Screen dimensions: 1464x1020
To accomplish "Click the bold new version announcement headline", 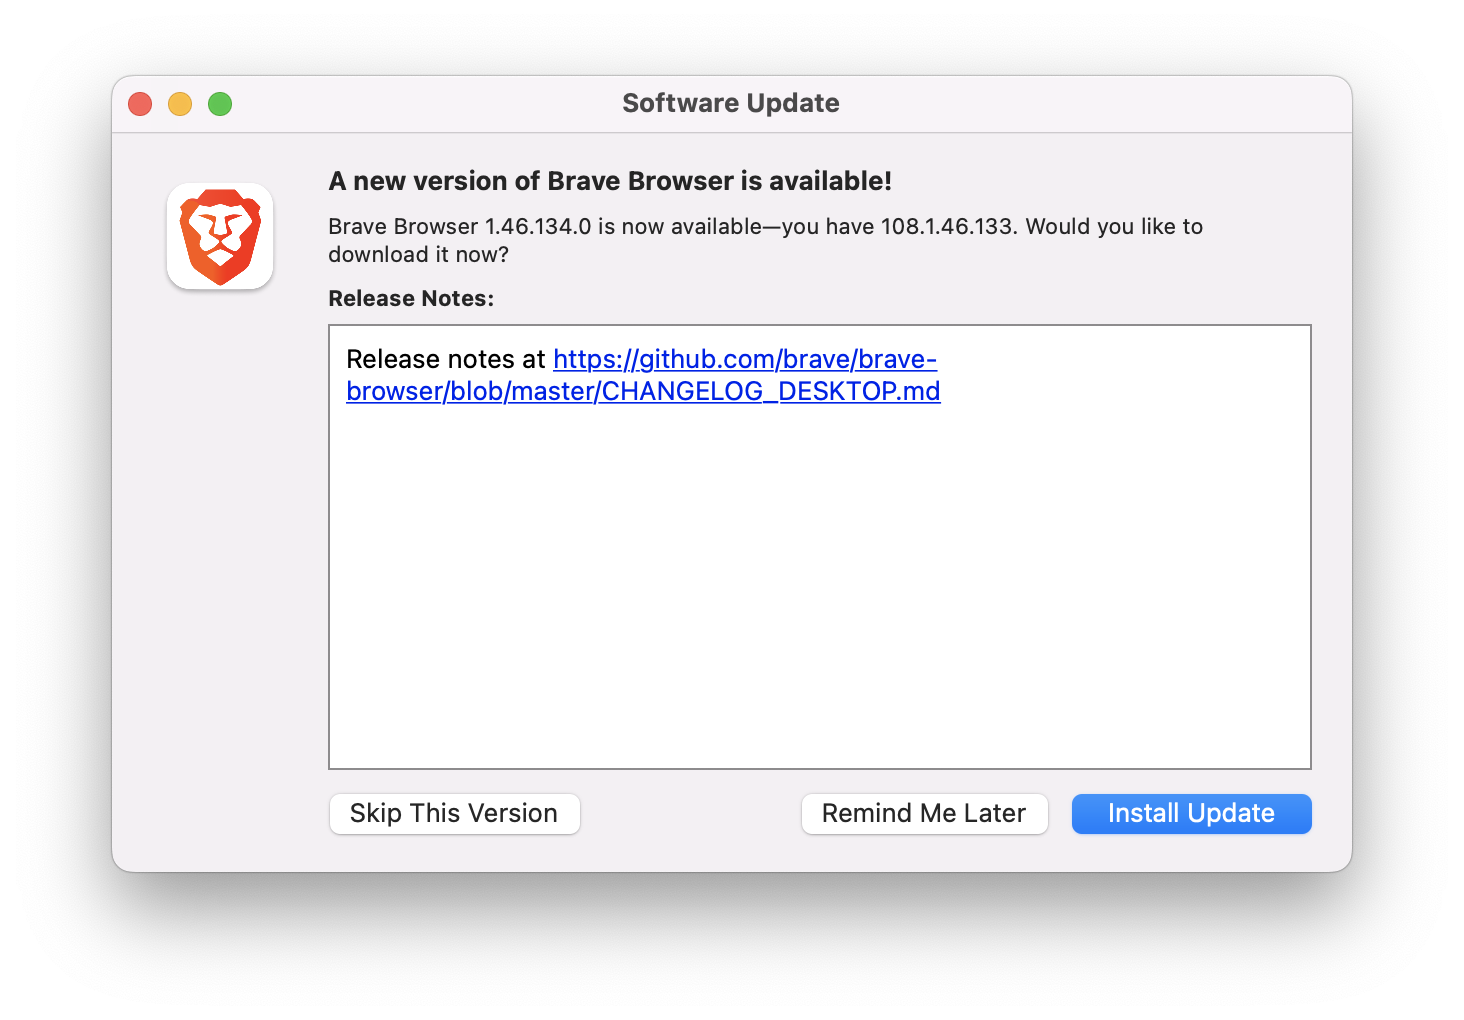I will click(609, 181).
